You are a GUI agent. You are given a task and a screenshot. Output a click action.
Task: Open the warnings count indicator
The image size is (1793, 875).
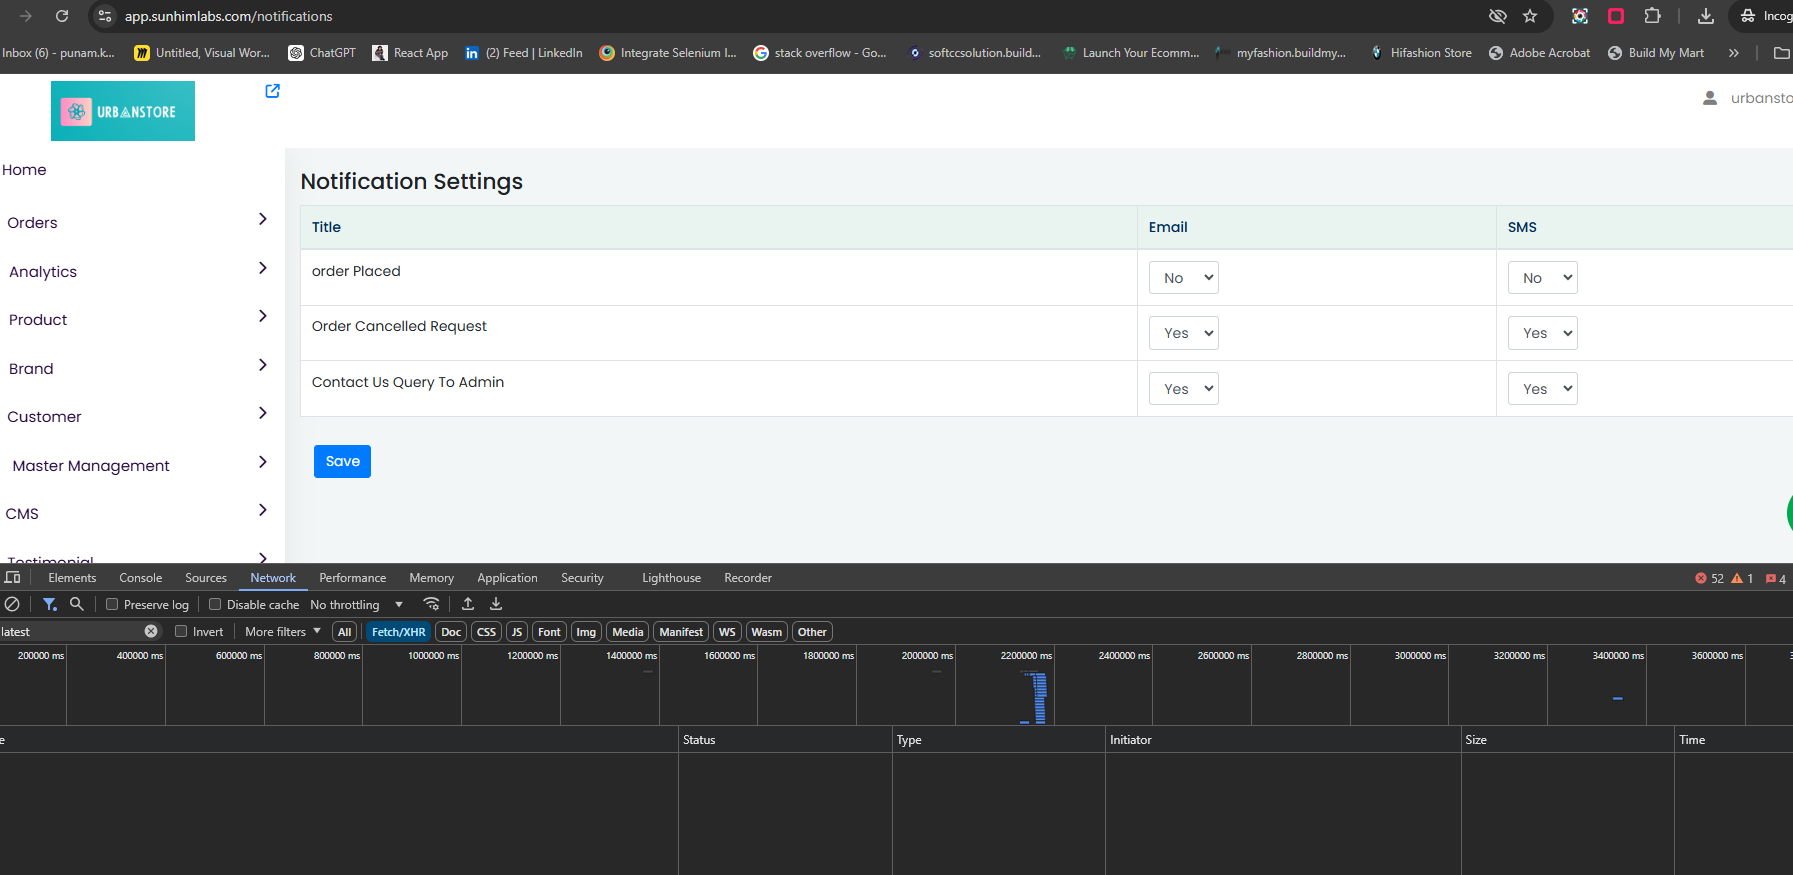[1742, 578]
